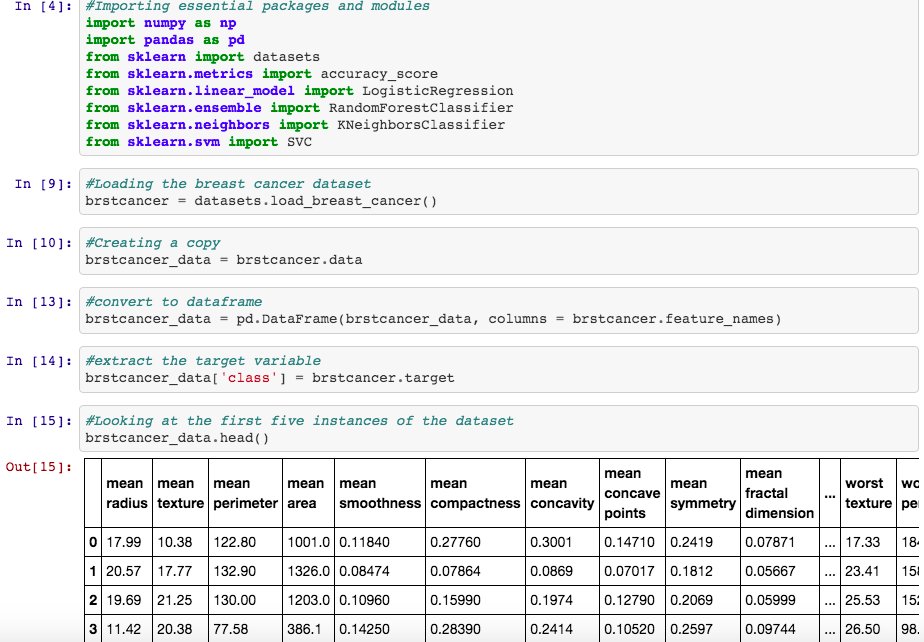This screenshot has width=924, height=642.
Task: Click the mean area value 1326.0
Action: coord(308,571)
